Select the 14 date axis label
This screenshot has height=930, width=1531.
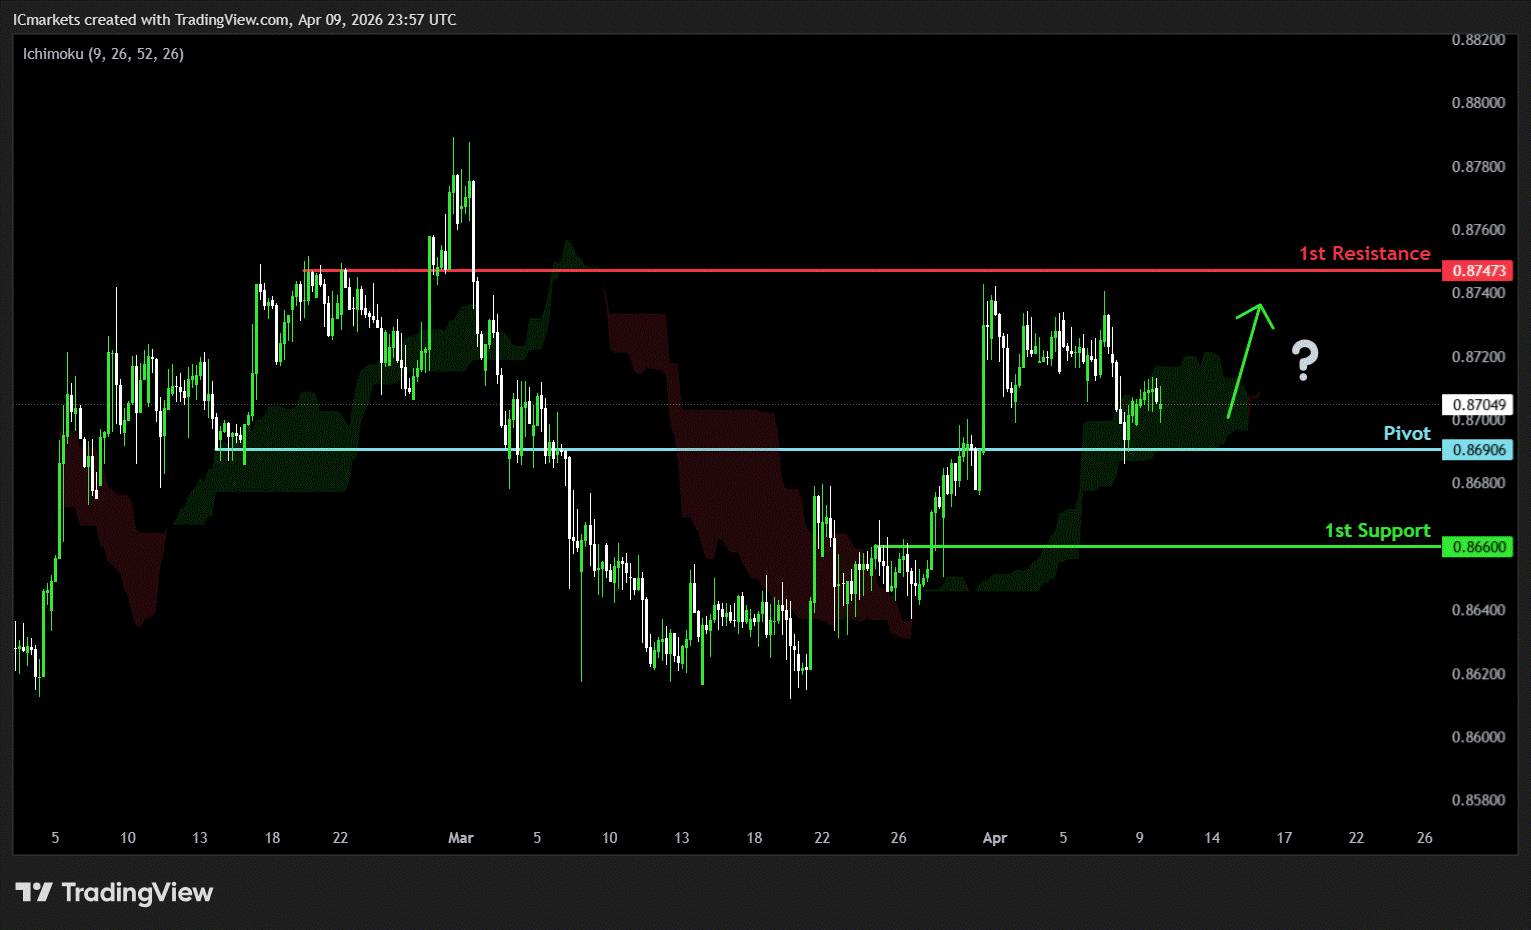[x=1212, y=838]
